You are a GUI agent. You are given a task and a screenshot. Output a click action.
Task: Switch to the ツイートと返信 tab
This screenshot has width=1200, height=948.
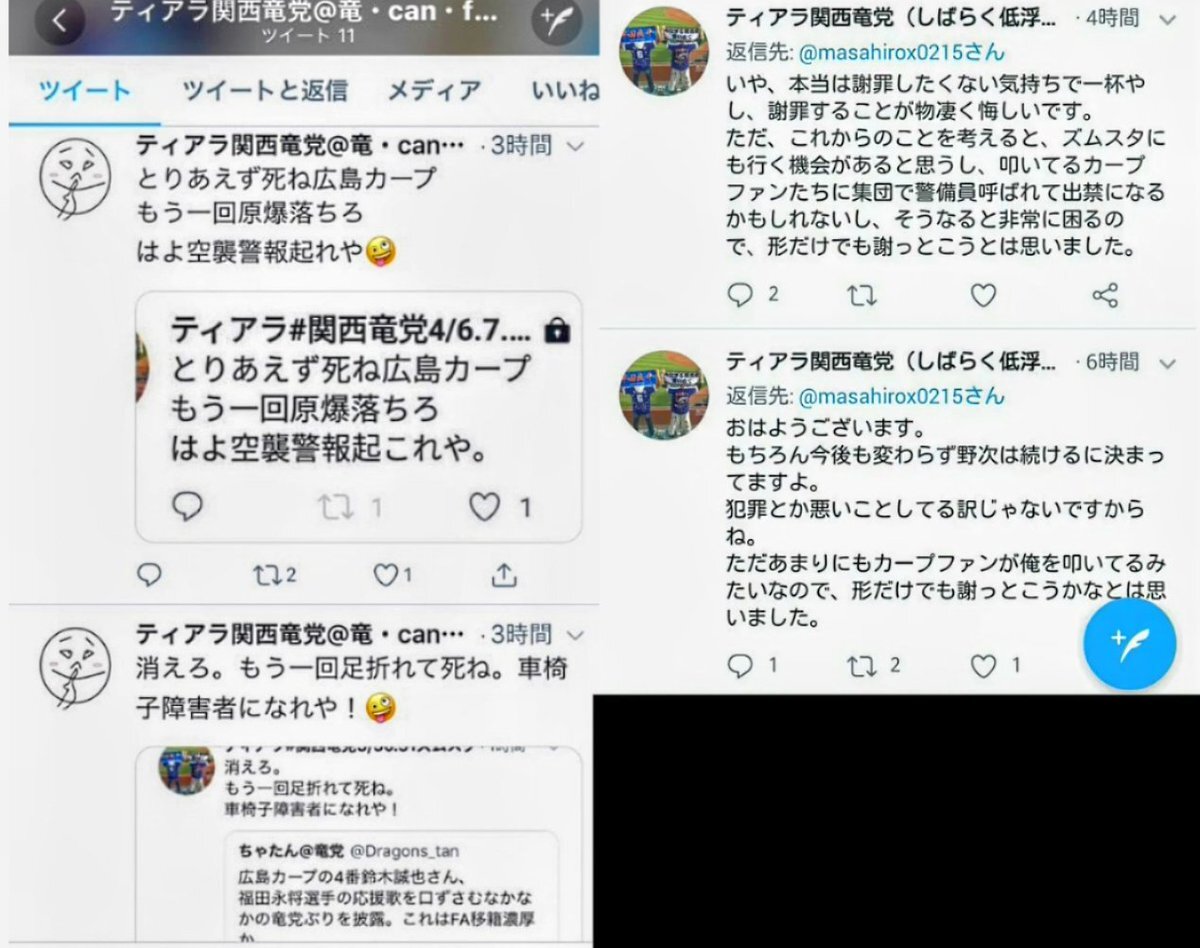(265, 91)
